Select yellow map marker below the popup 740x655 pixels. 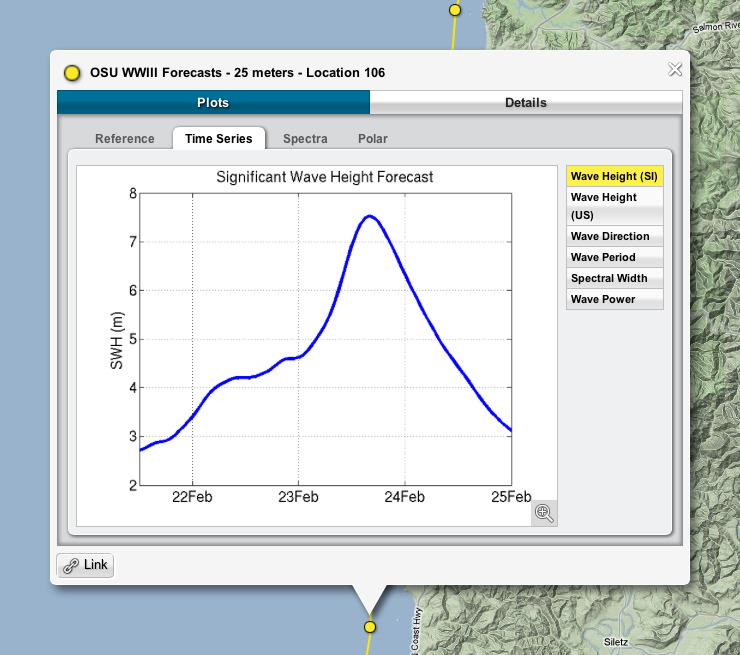370,627
